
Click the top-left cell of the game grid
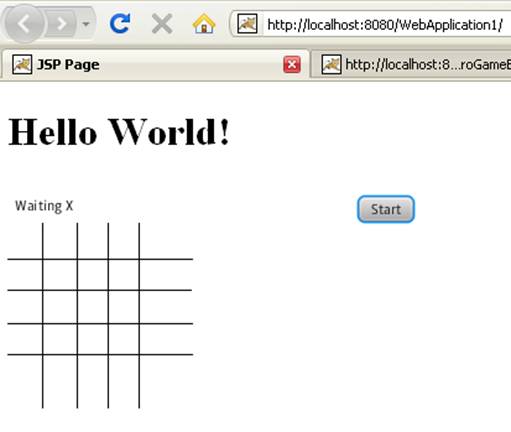point(25,241)
